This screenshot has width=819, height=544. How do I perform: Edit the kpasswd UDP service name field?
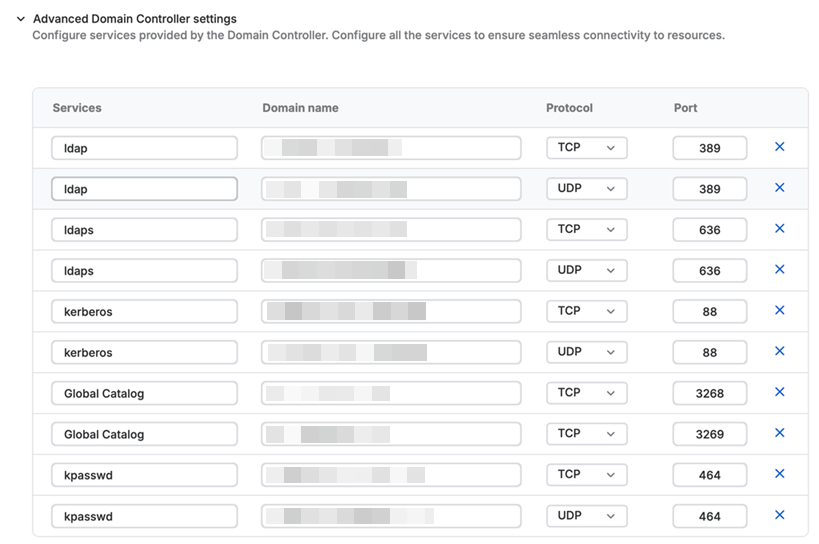(144, 516)
